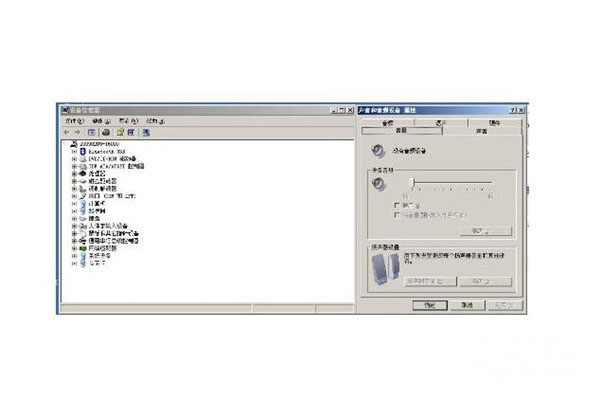Open the 文件(F) menu in Device Manager
The image size is (600, 400).
74,121
